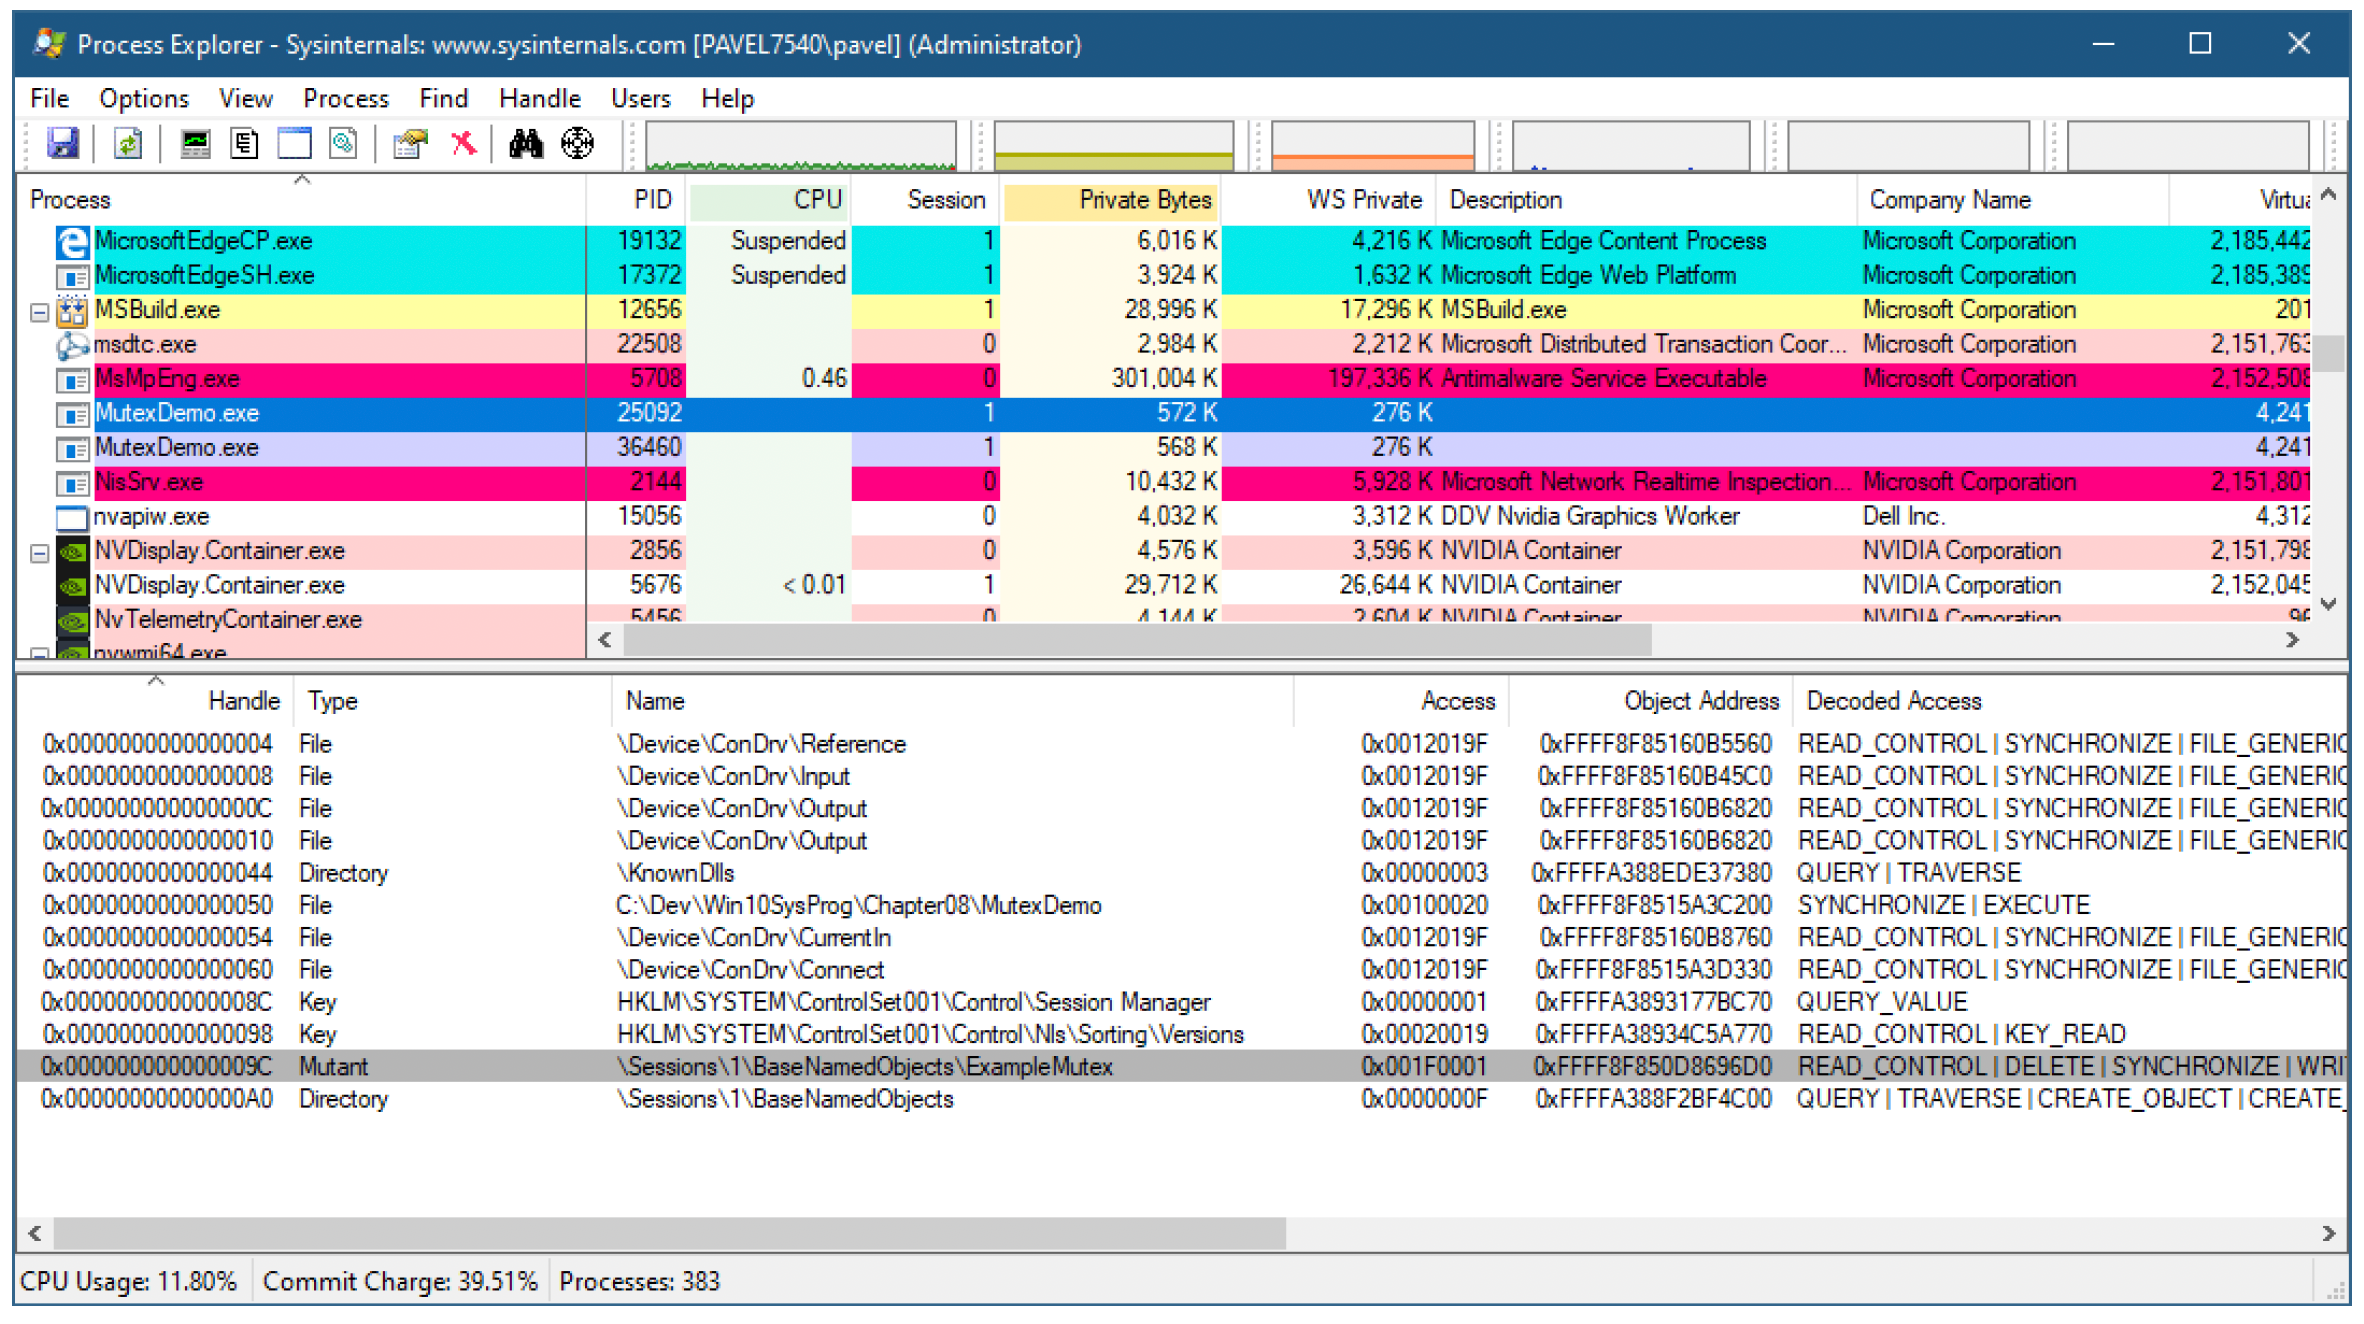The image size is (2364, 1324).
Task: Click the binoculars Find Handle icon
Action: pyautogui.click(x=525, y=144)
